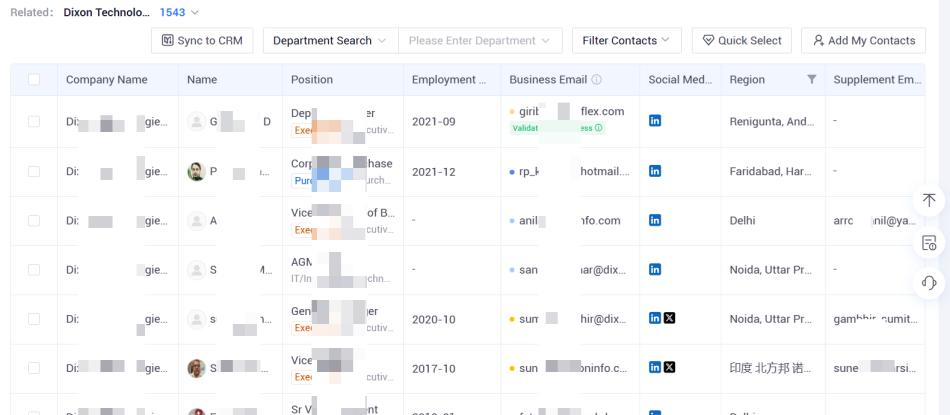
Task: Click the back-to-top arrow icon
Action: (929, 201)
